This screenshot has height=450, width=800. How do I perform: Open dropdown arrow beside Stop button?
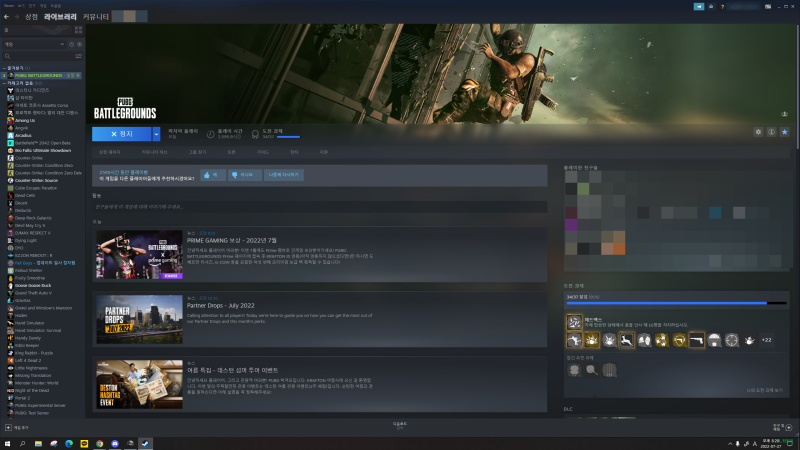click(x=156, y=133)
